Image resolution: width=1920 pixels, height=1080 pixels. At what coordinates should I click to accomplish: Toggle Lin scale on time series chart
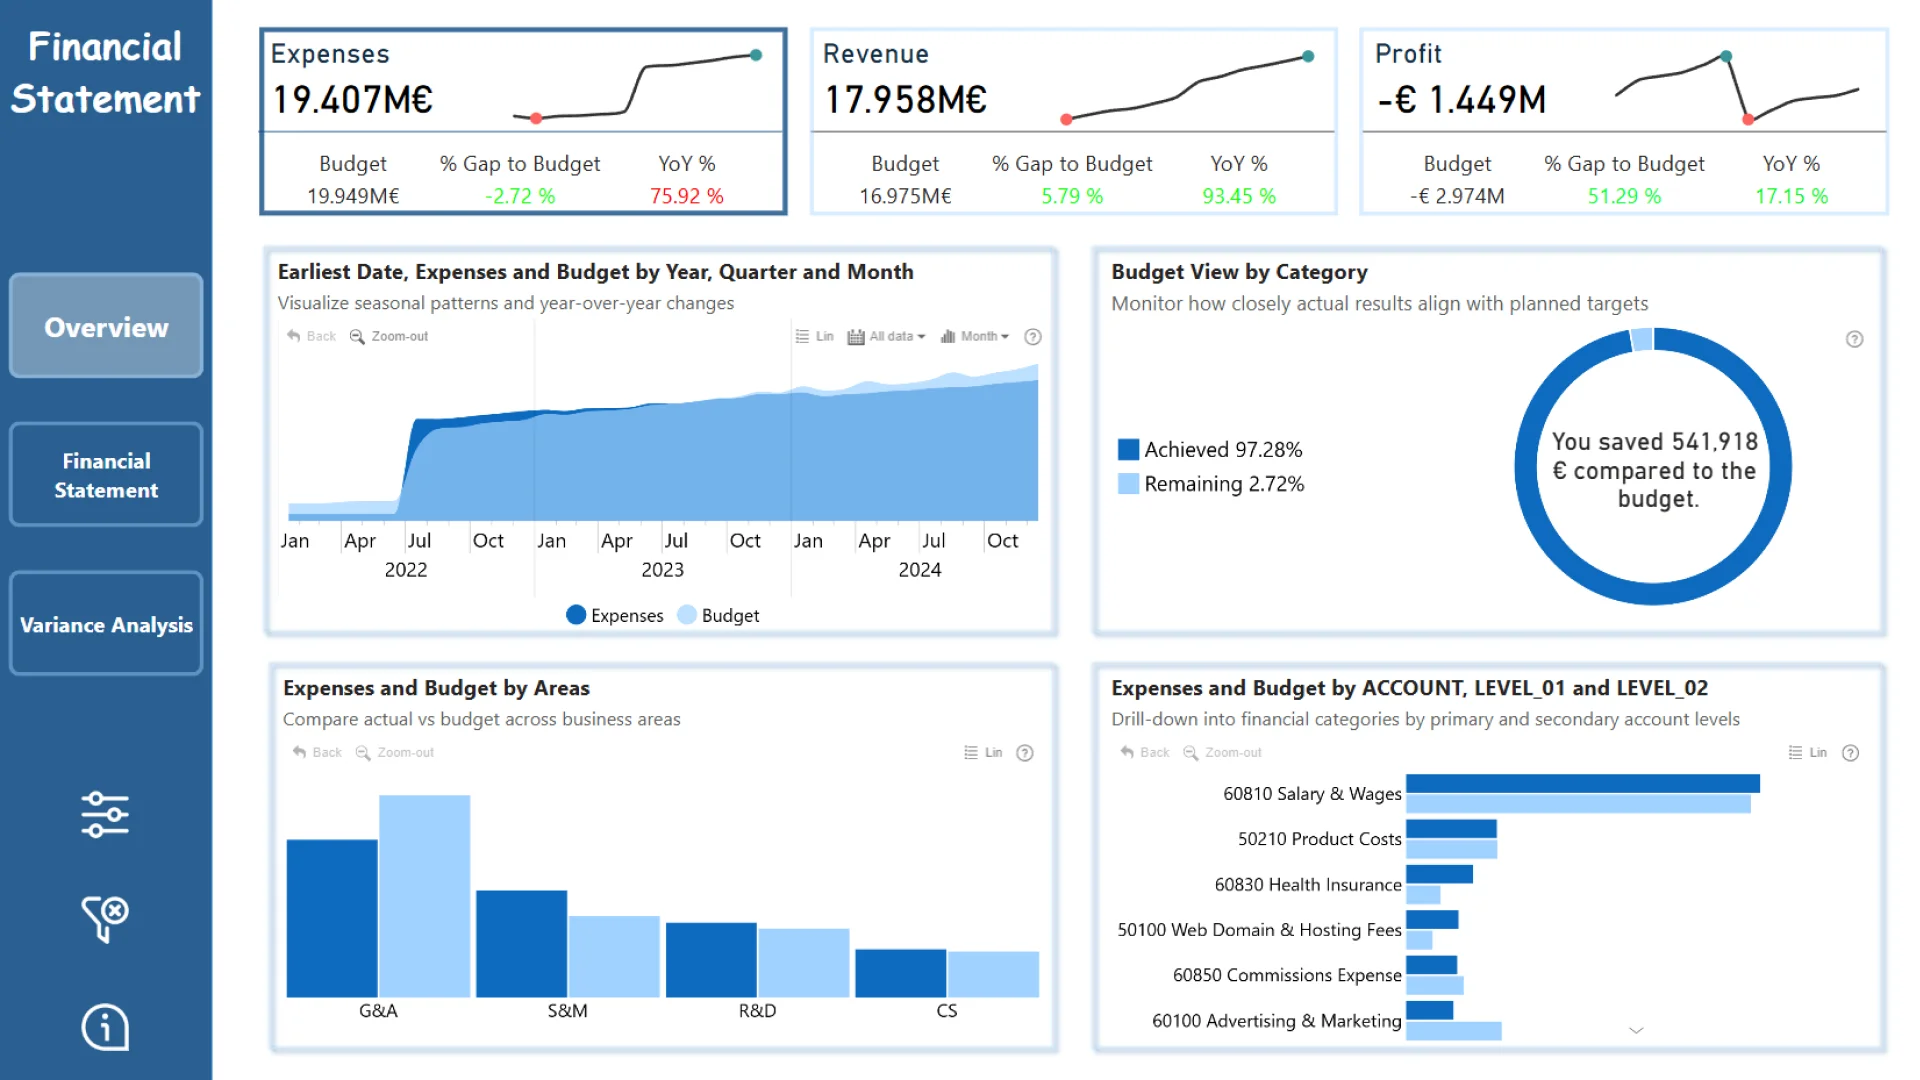pos(814,336)
